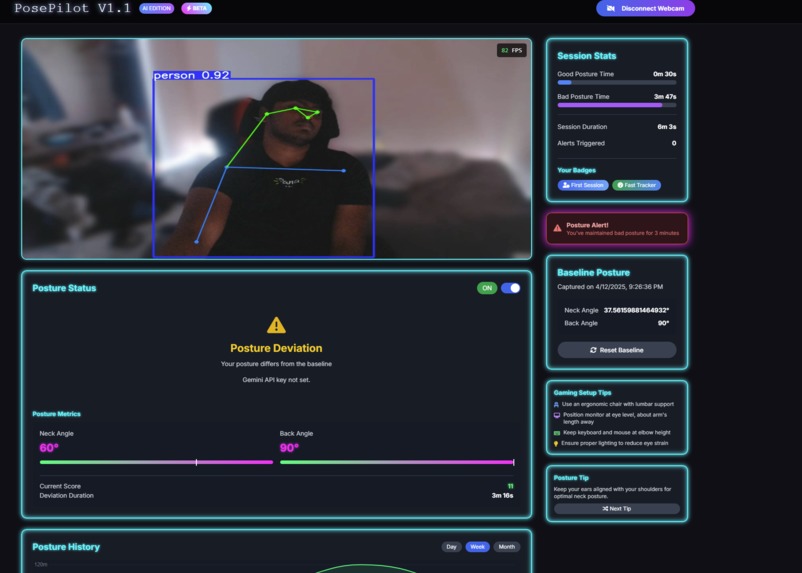
Task: Click the Posture Deviation heading
Action: pos(276,348)
